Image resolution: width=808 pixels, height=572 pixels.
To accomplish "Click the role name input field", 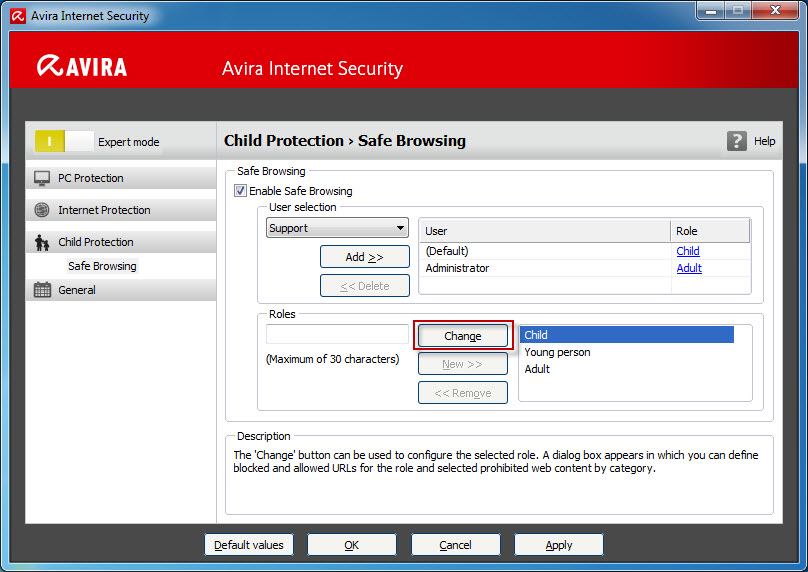I will [337, 334].
